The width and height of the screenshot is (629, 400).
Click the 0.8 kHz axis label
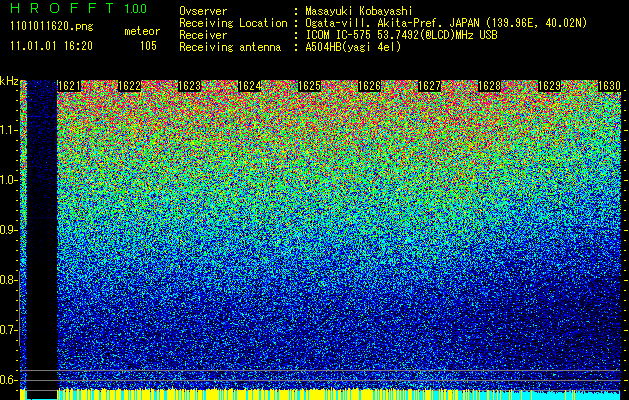9,280
